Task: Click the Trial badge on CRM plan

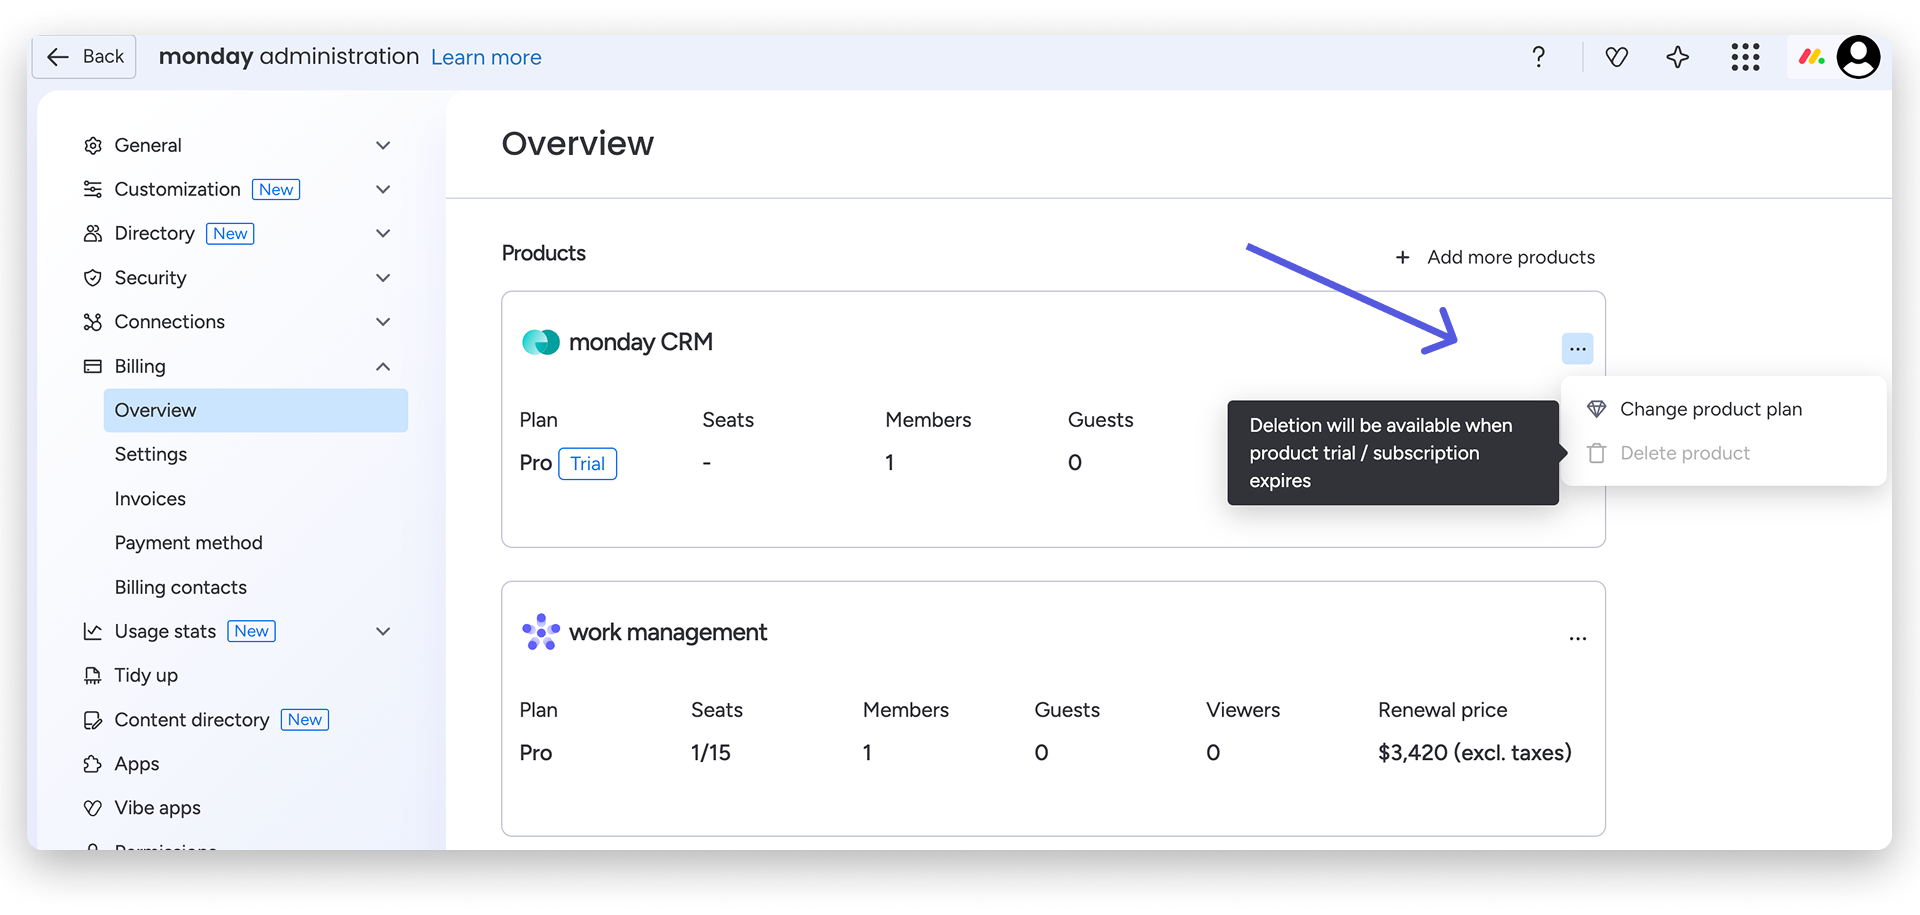Action: [588, 464]
